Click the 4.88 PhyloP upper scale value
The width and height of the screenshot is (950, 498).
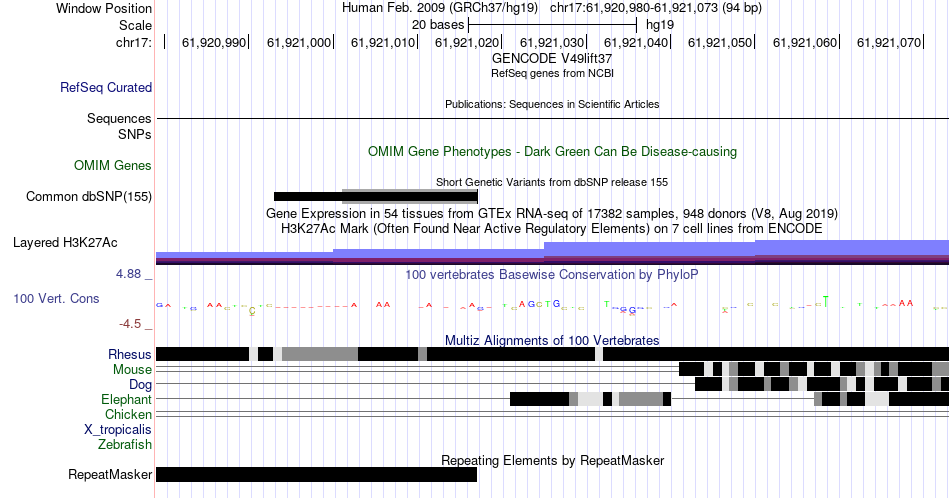[x=128, y=274]
